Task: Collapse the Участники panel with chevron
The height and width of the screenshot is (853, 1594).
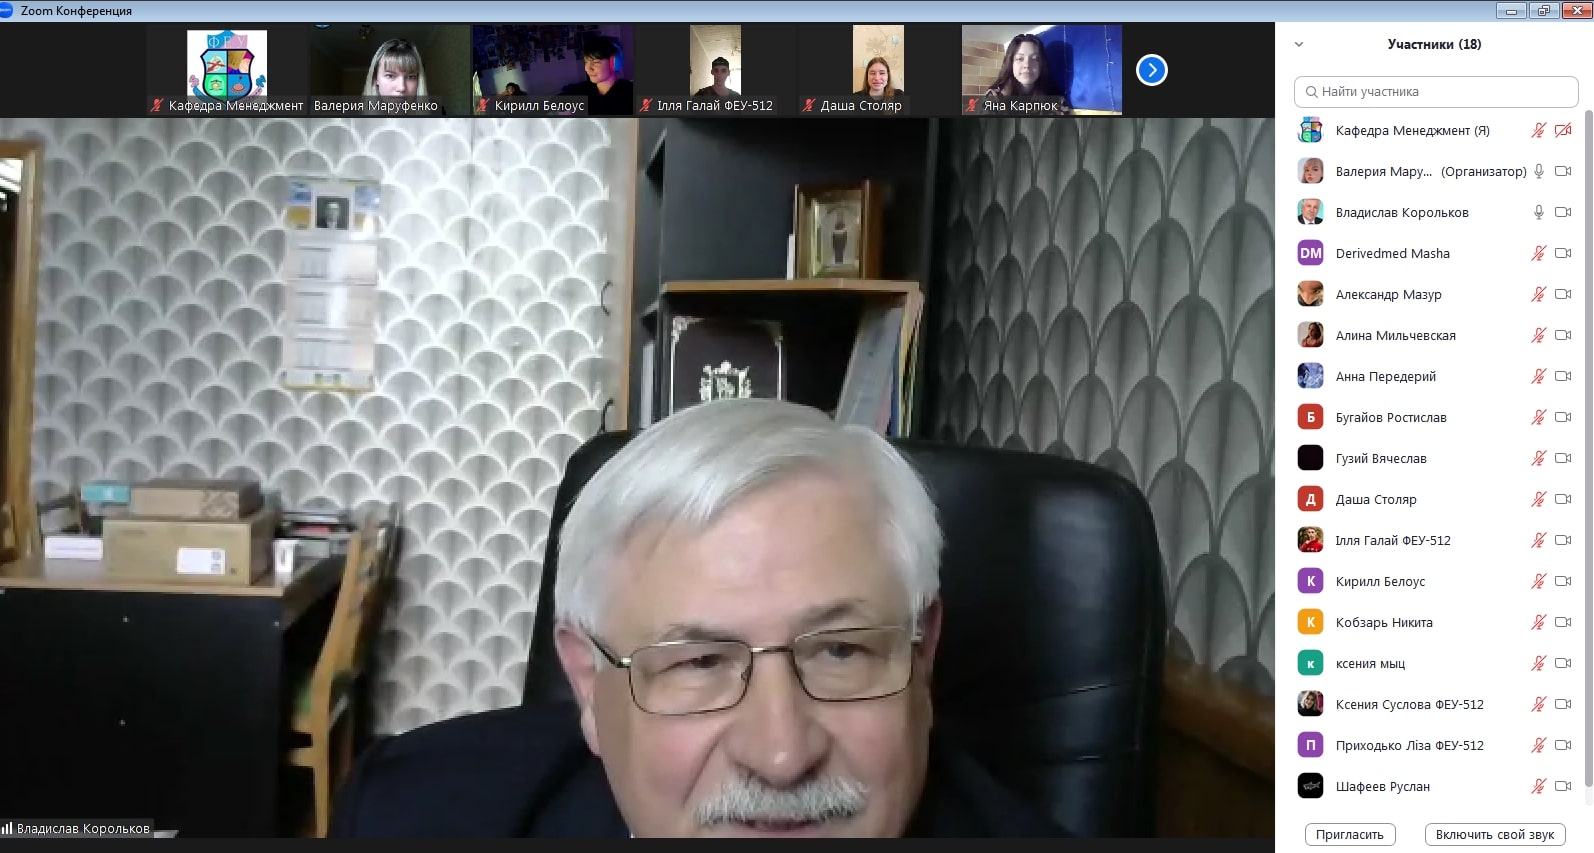Action: (1299, 44)
